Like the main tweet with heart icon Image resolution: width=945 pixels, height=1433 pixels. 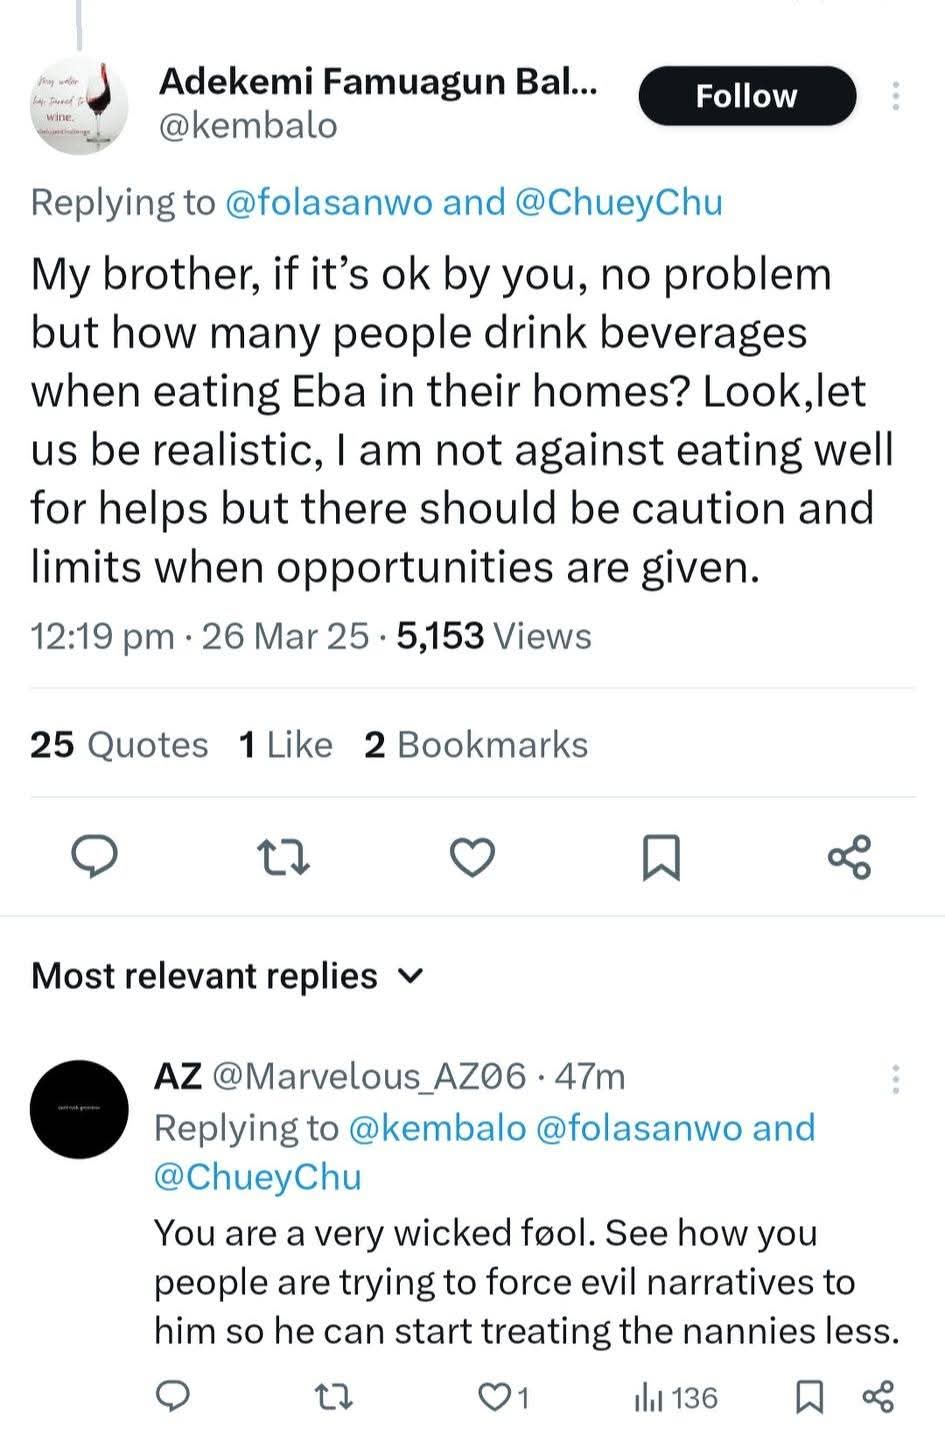point(472,857)
